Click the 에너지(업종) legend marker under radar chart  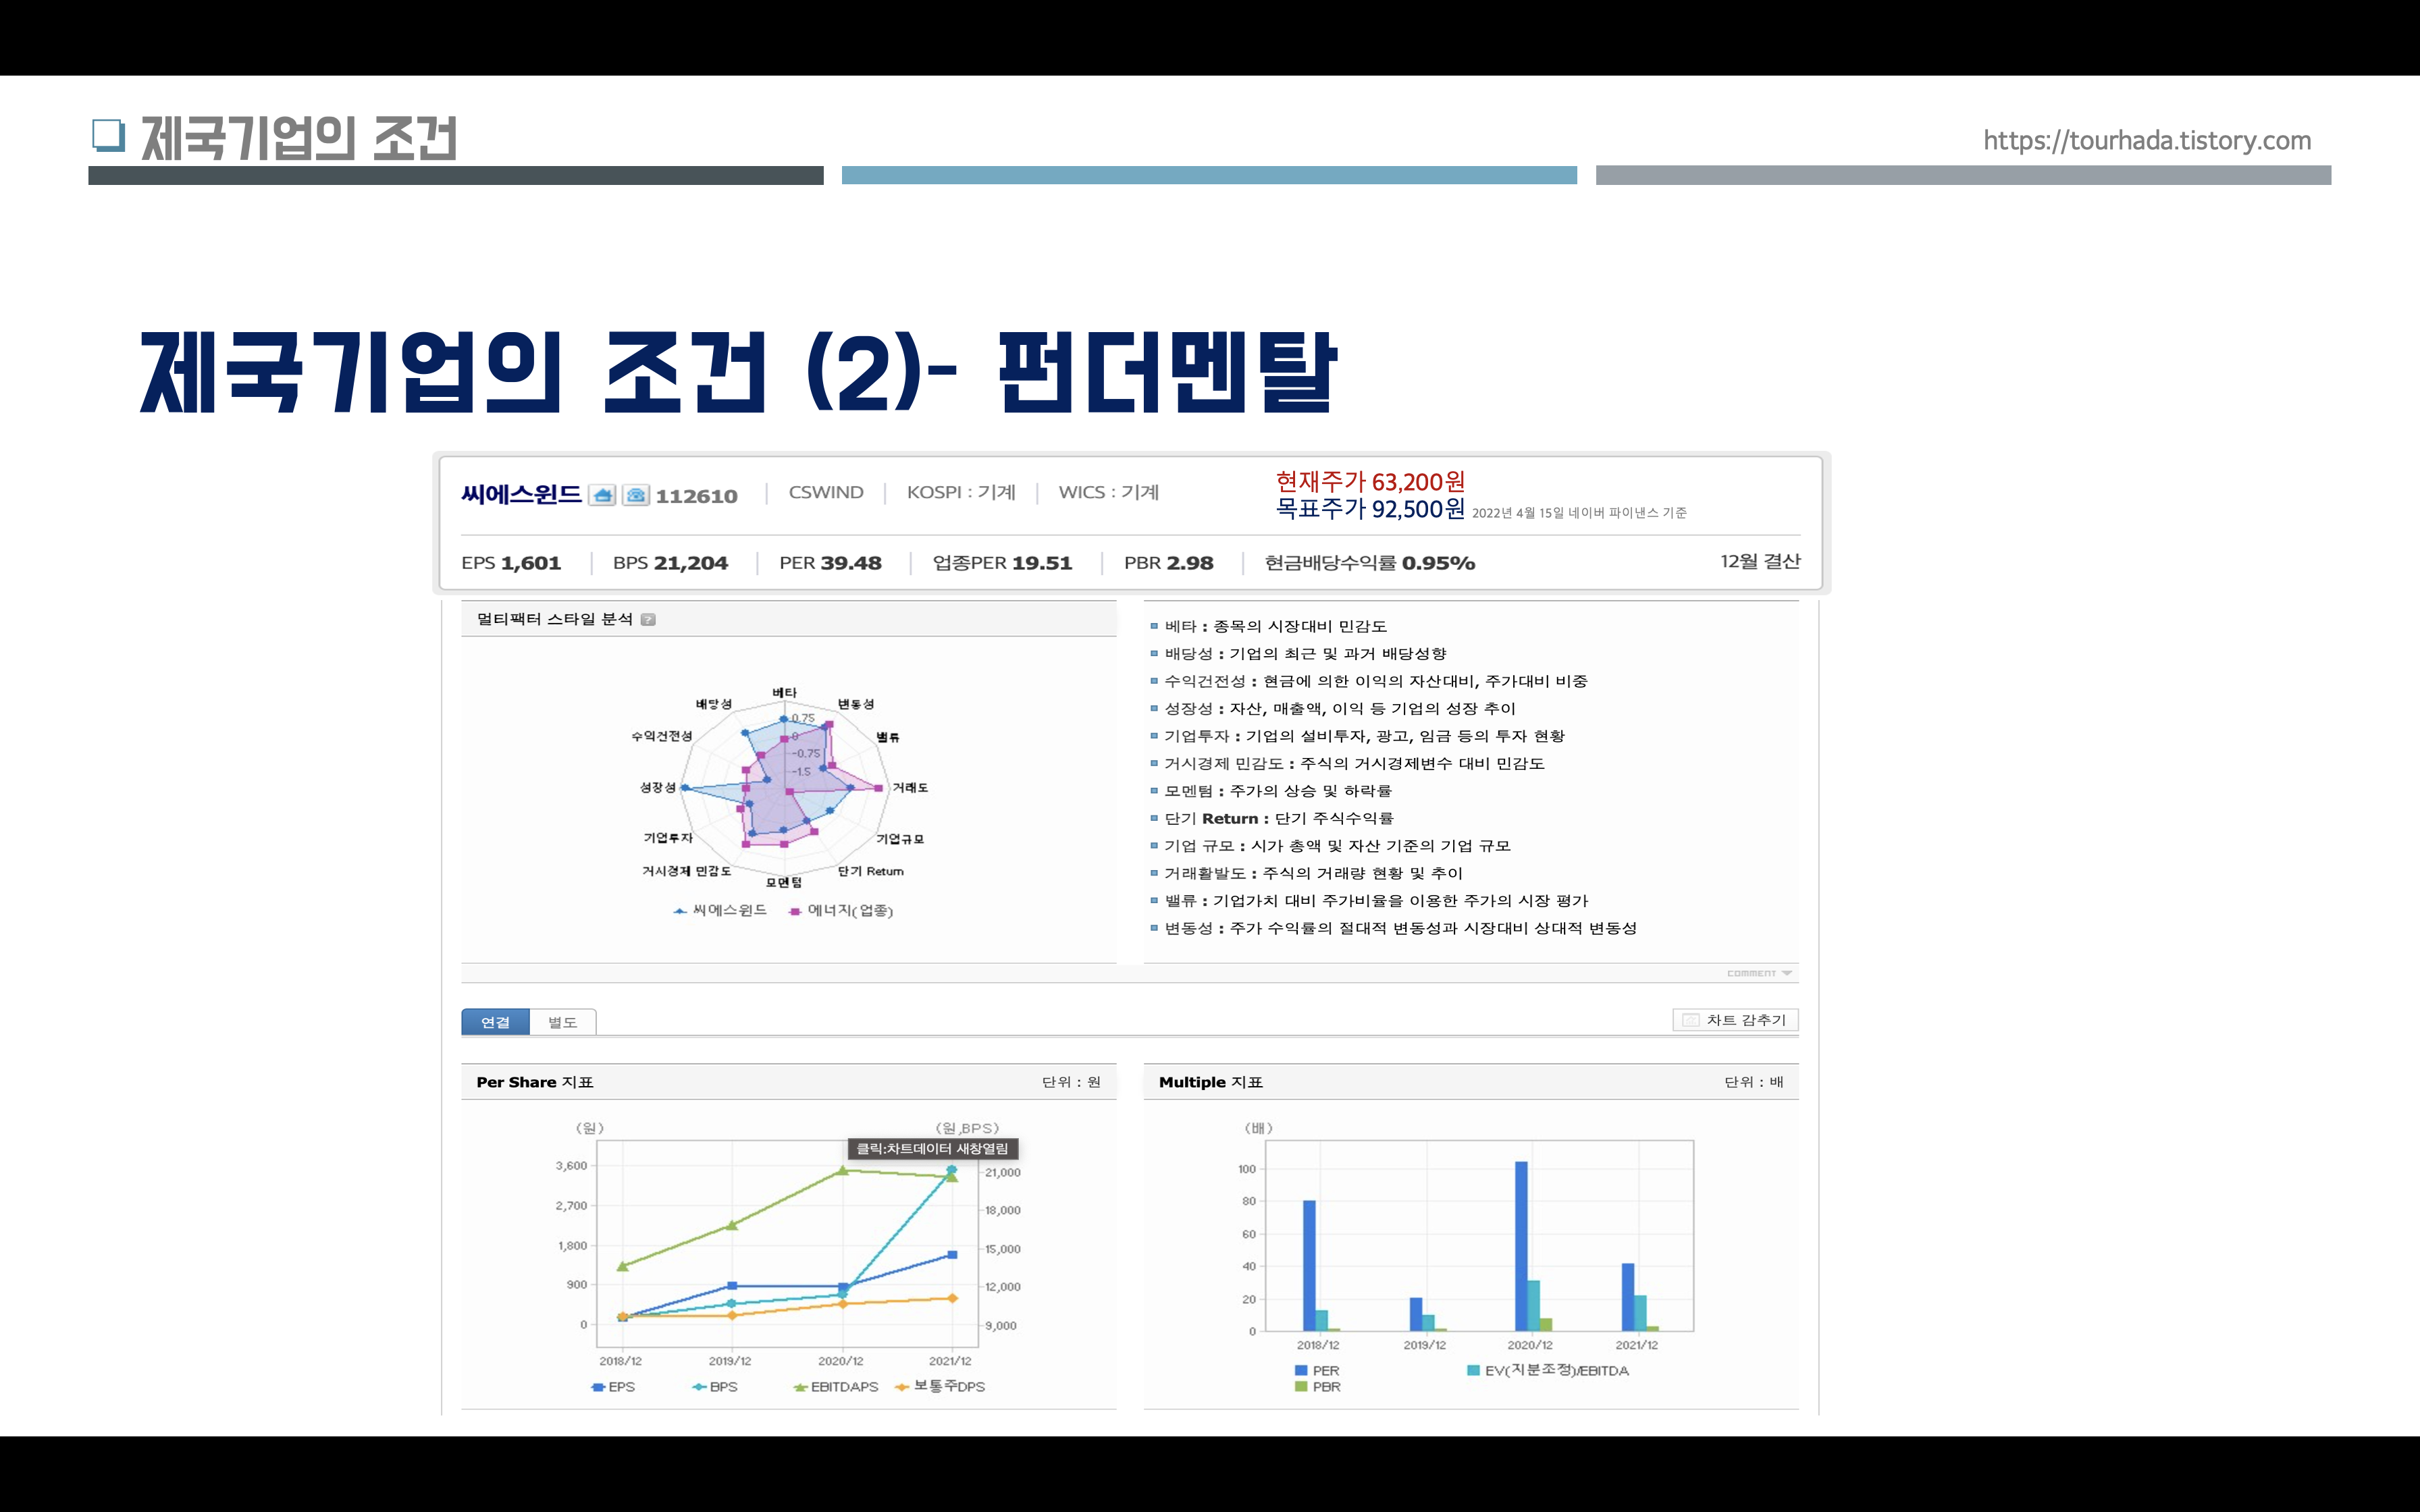pyautogui.click(x=795, y=911)
